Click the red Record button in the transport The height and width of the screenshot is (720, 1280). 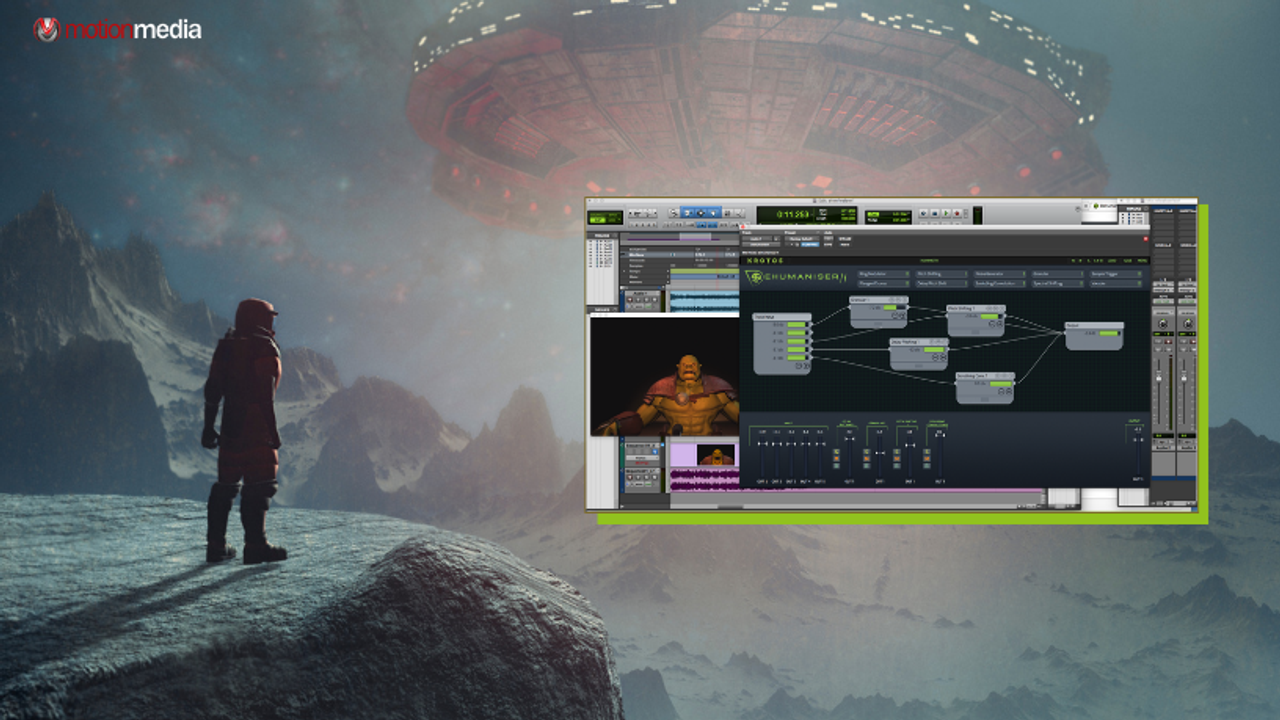pyautogui.click(x=957, y=213)
